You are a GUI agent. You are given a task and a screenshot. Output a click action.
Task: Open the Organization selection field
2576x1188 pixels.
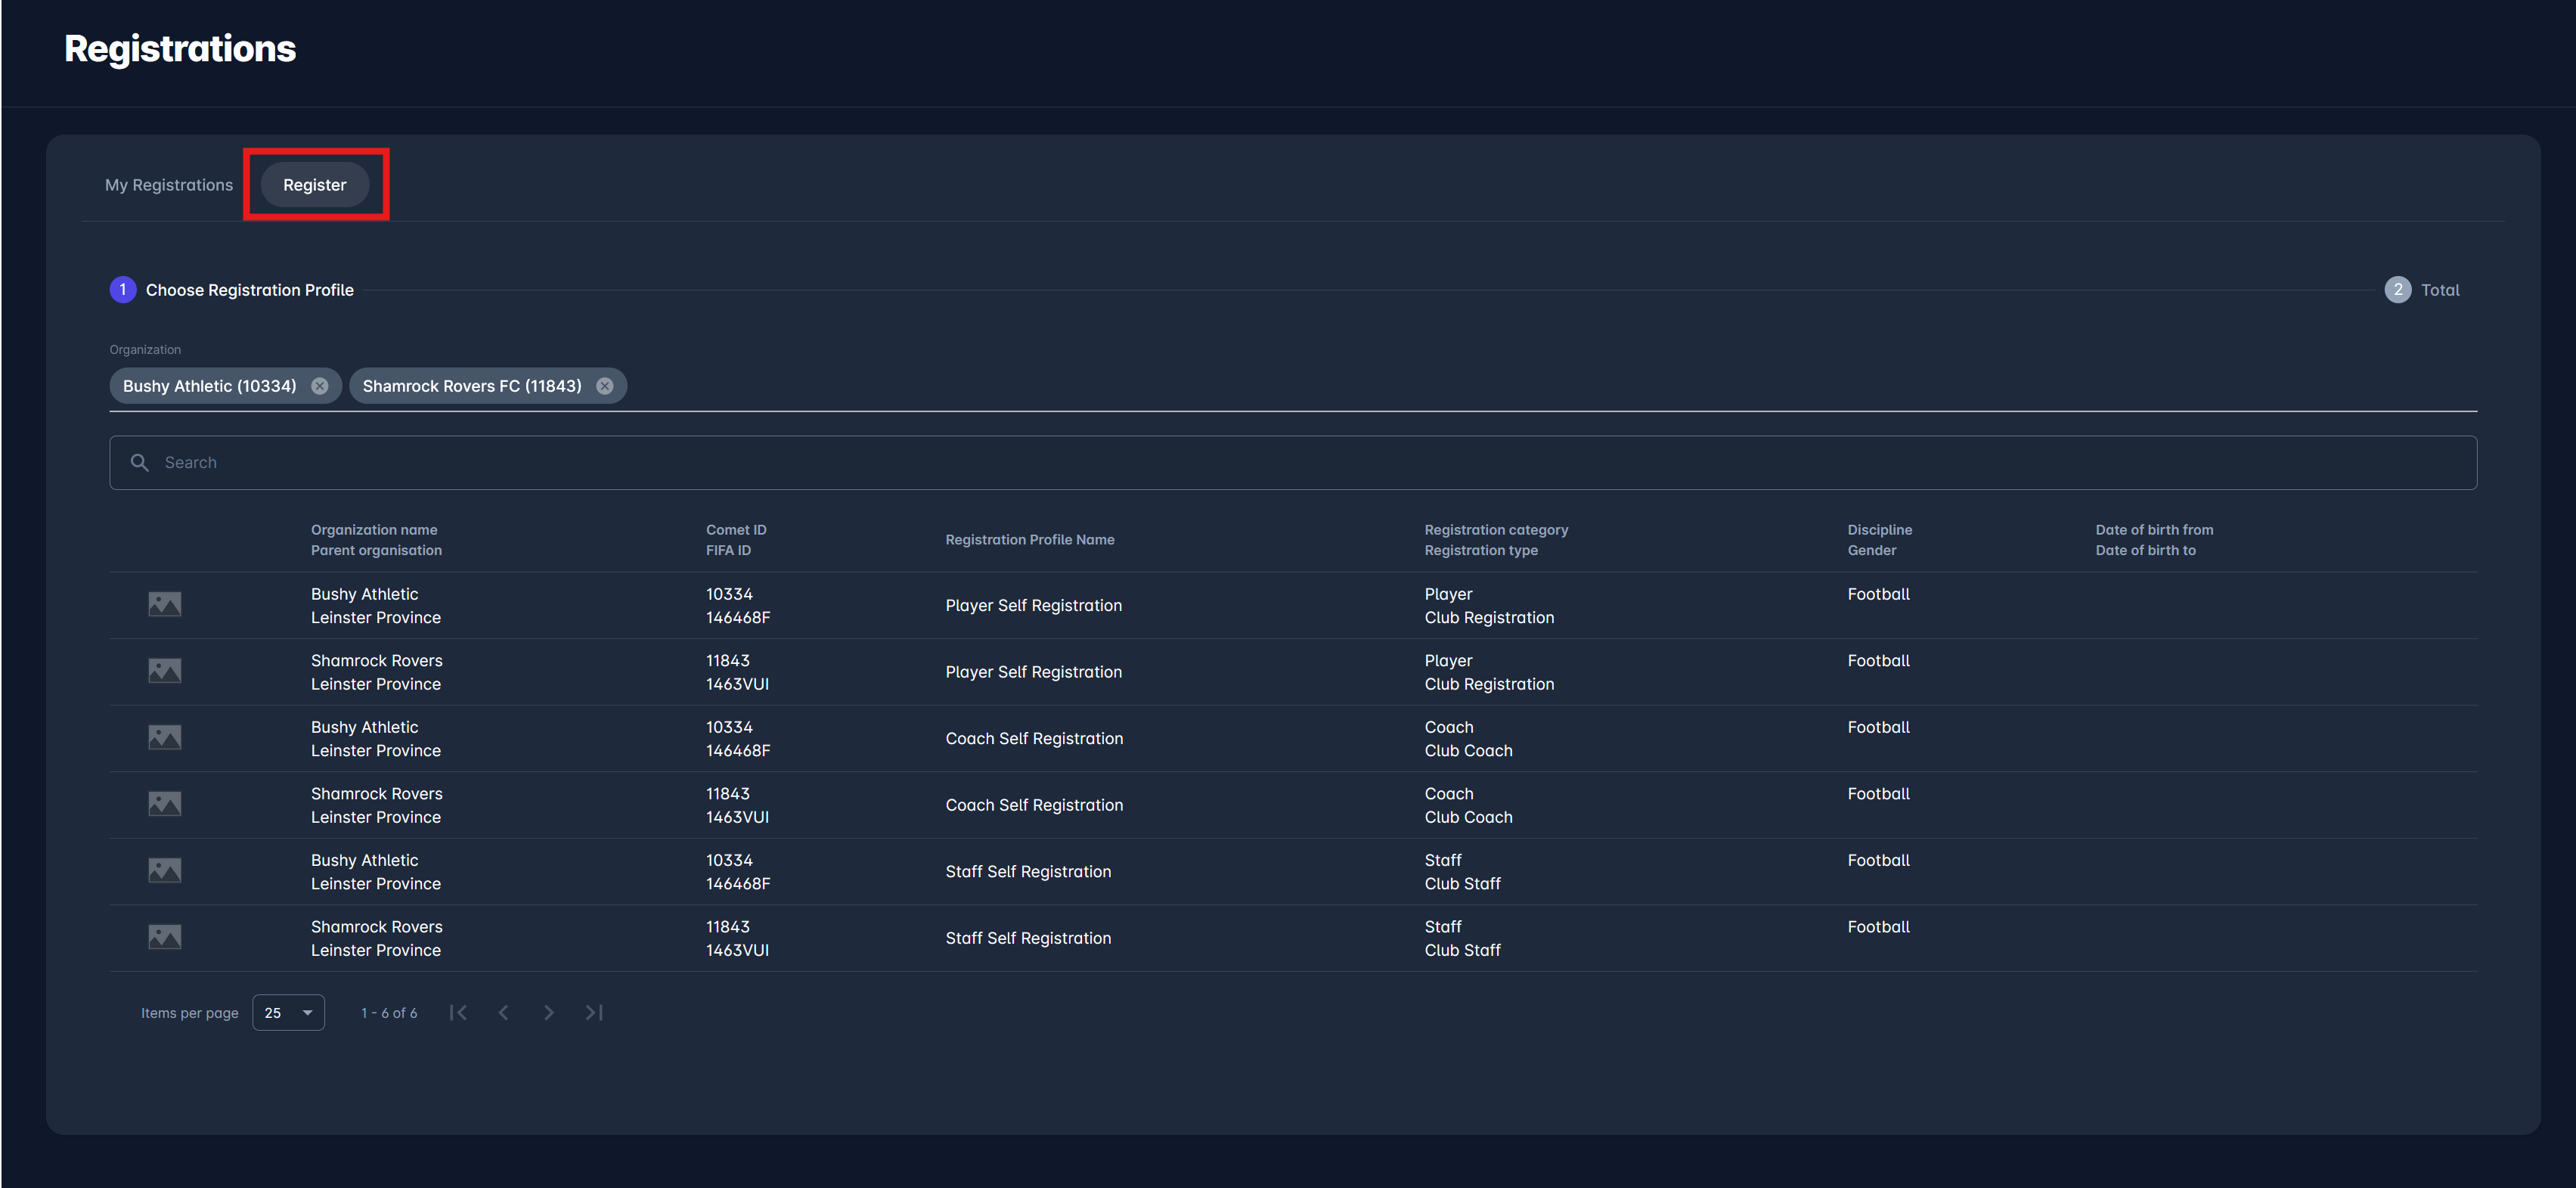click(x=1500, y=386)
